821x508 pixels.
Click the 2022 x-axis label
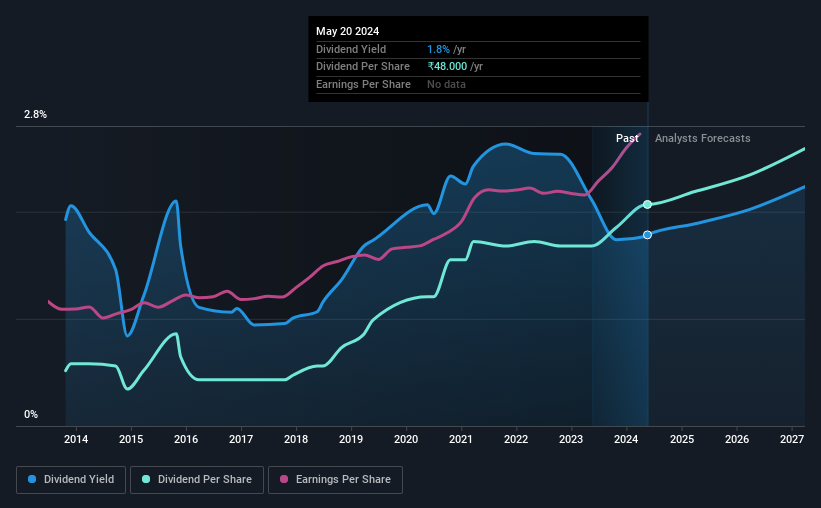[516, 439]
